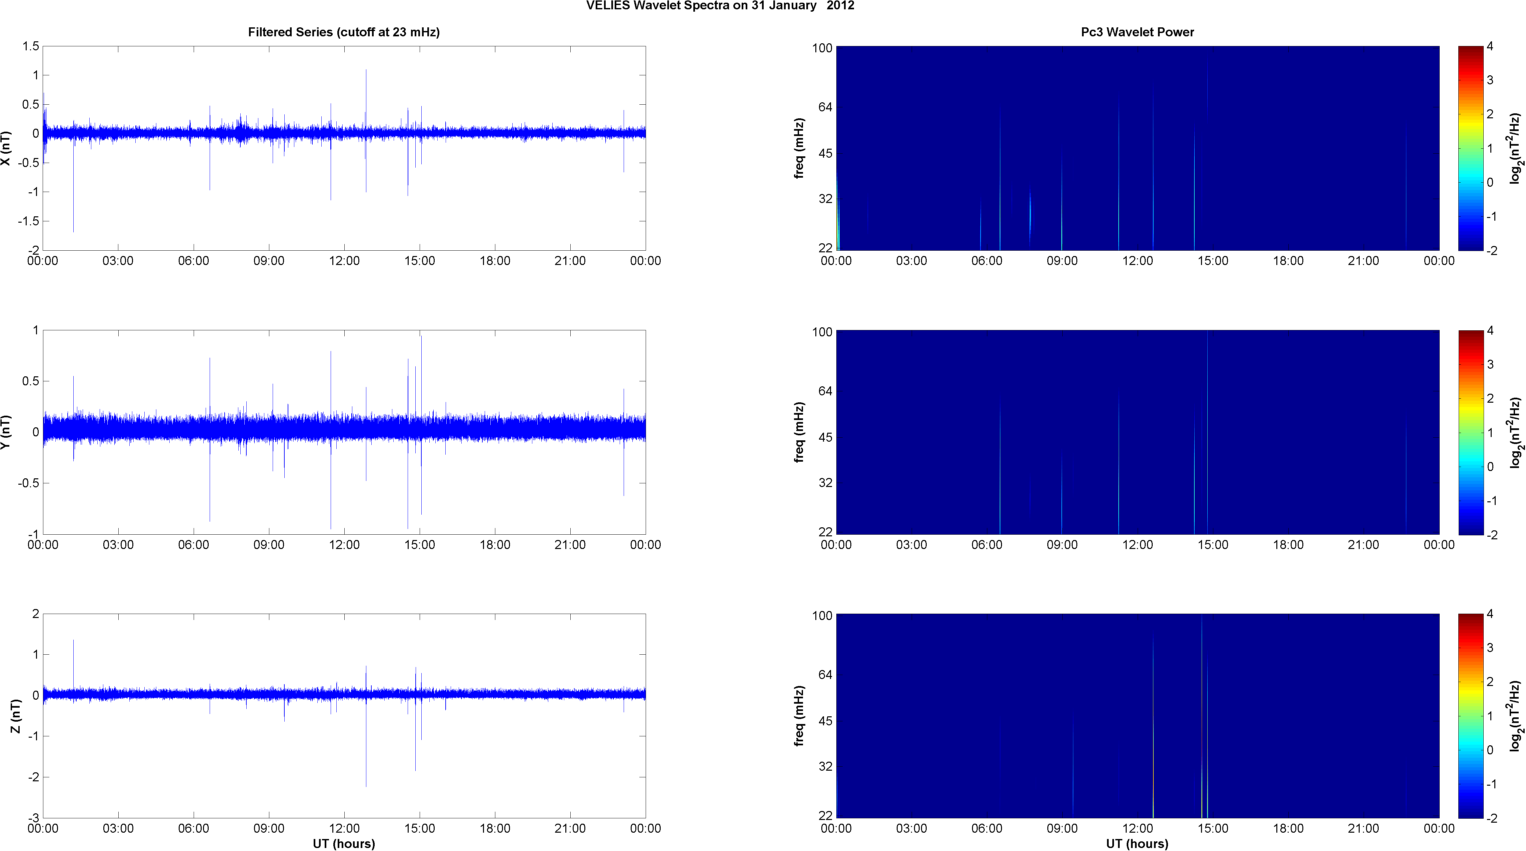Image resolution: width=1526 pixels, height=851 pixels.
Task: Click the top spectrogram's colorbar
Action: (1470, 148)
